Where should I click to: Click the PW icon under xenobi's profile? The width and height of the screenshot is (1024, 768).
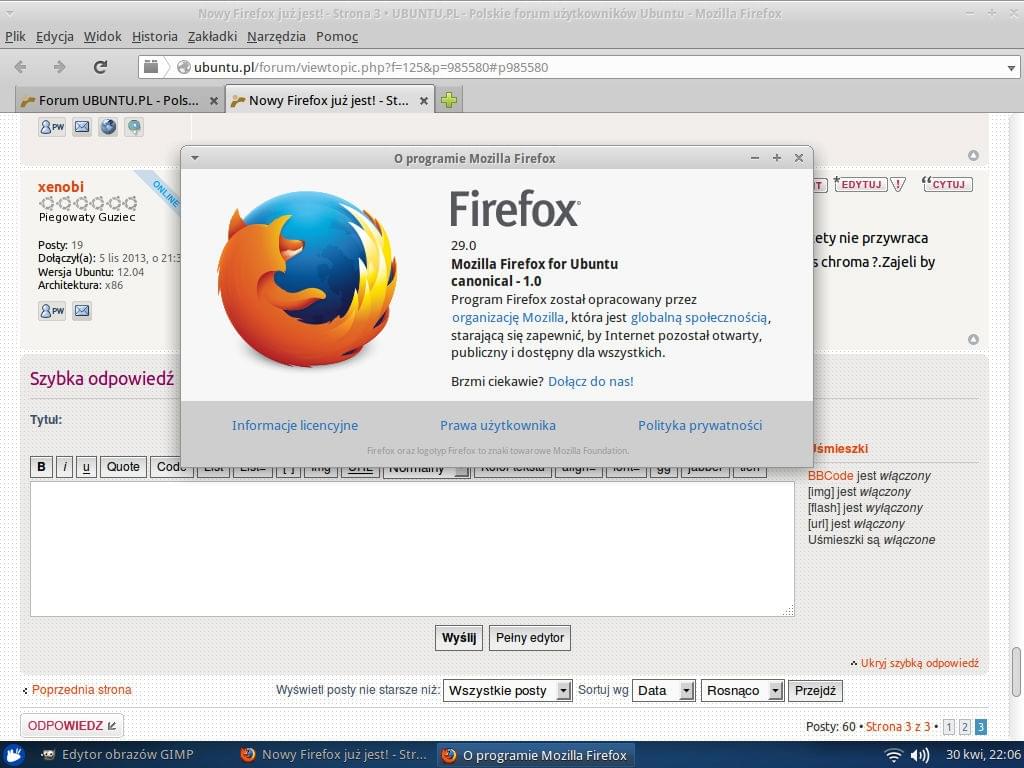[x=52, y=311]
